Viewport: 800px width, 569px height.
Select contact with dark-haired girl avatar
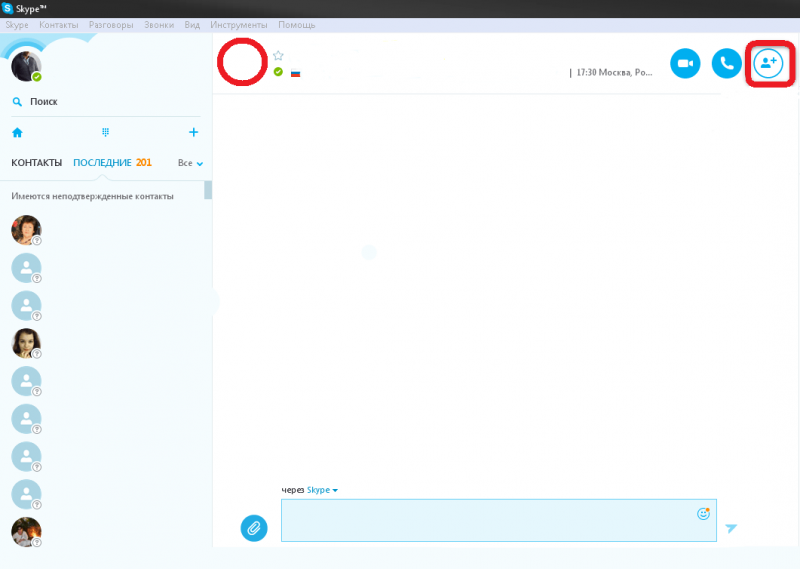[26, 343]
